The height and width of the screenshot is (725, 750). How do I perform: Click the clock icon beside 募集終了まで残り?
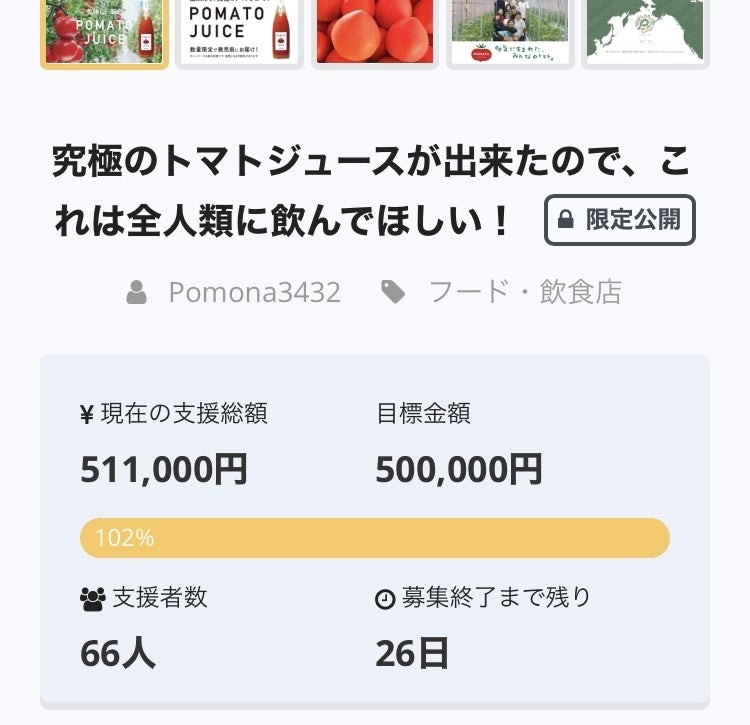[385, 599]
